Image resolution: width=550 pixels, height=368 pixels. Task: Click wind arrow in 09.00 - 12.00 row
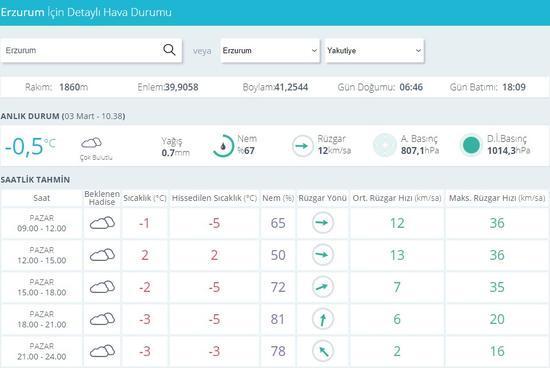[x=323, y=222]
